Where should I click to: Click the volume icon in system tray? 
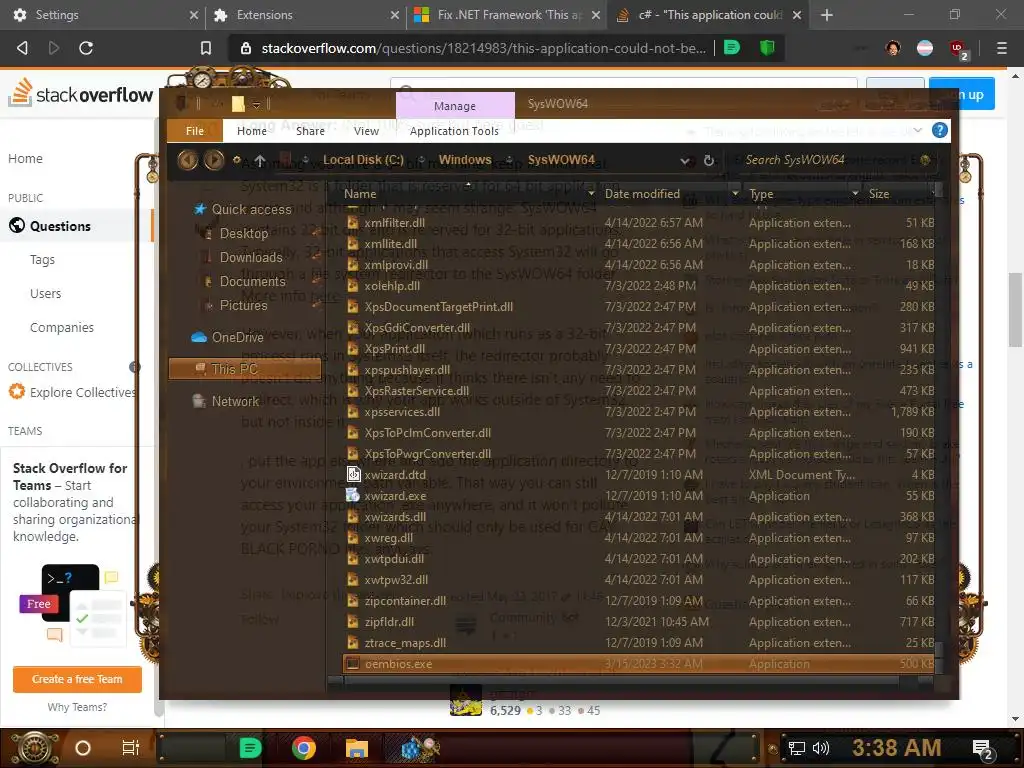click(x=821, y=748)
